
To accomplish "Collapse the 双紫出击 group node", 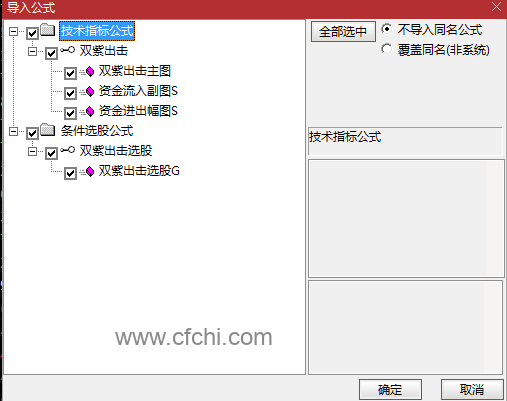I will tap(32, 52).
